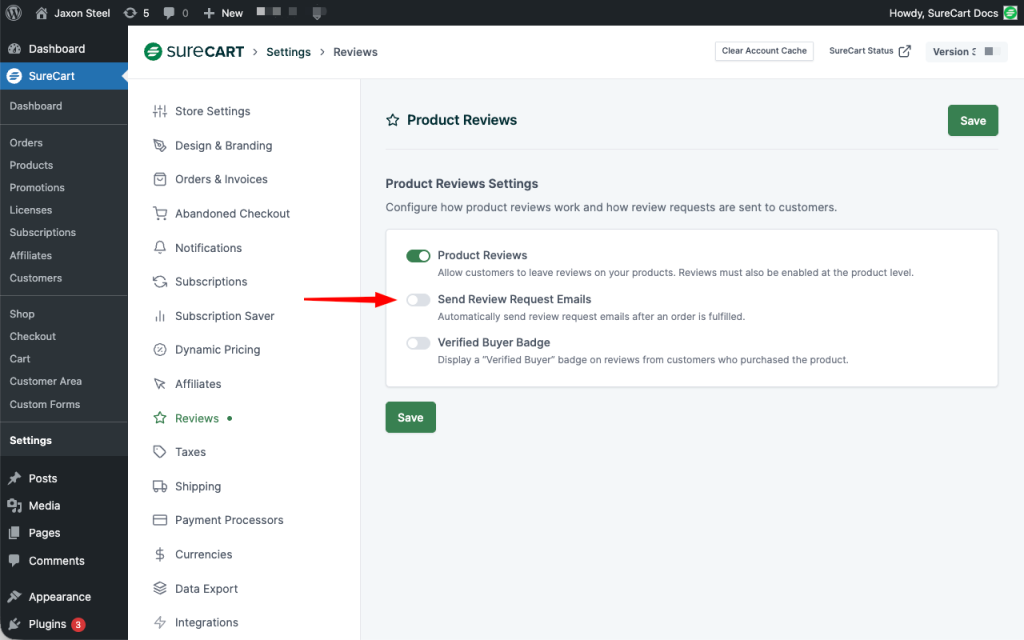Open the + New content menu

(223, 13)
